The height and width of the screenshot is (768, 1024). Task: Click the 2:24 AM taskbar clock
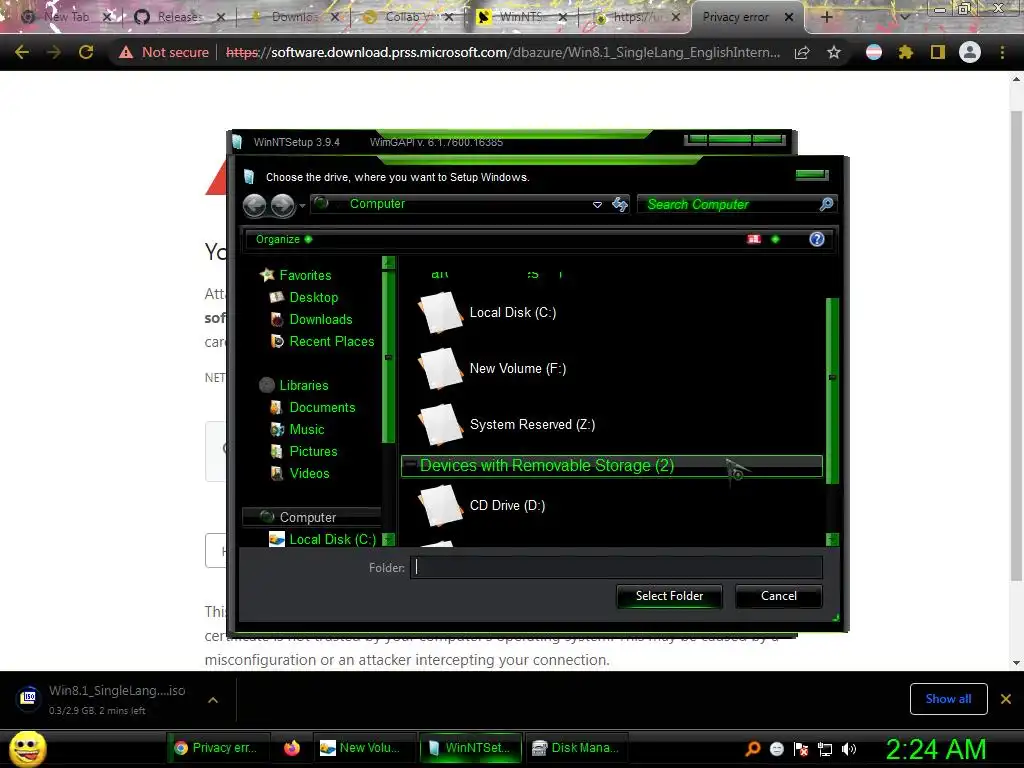(x=936, y=749)
